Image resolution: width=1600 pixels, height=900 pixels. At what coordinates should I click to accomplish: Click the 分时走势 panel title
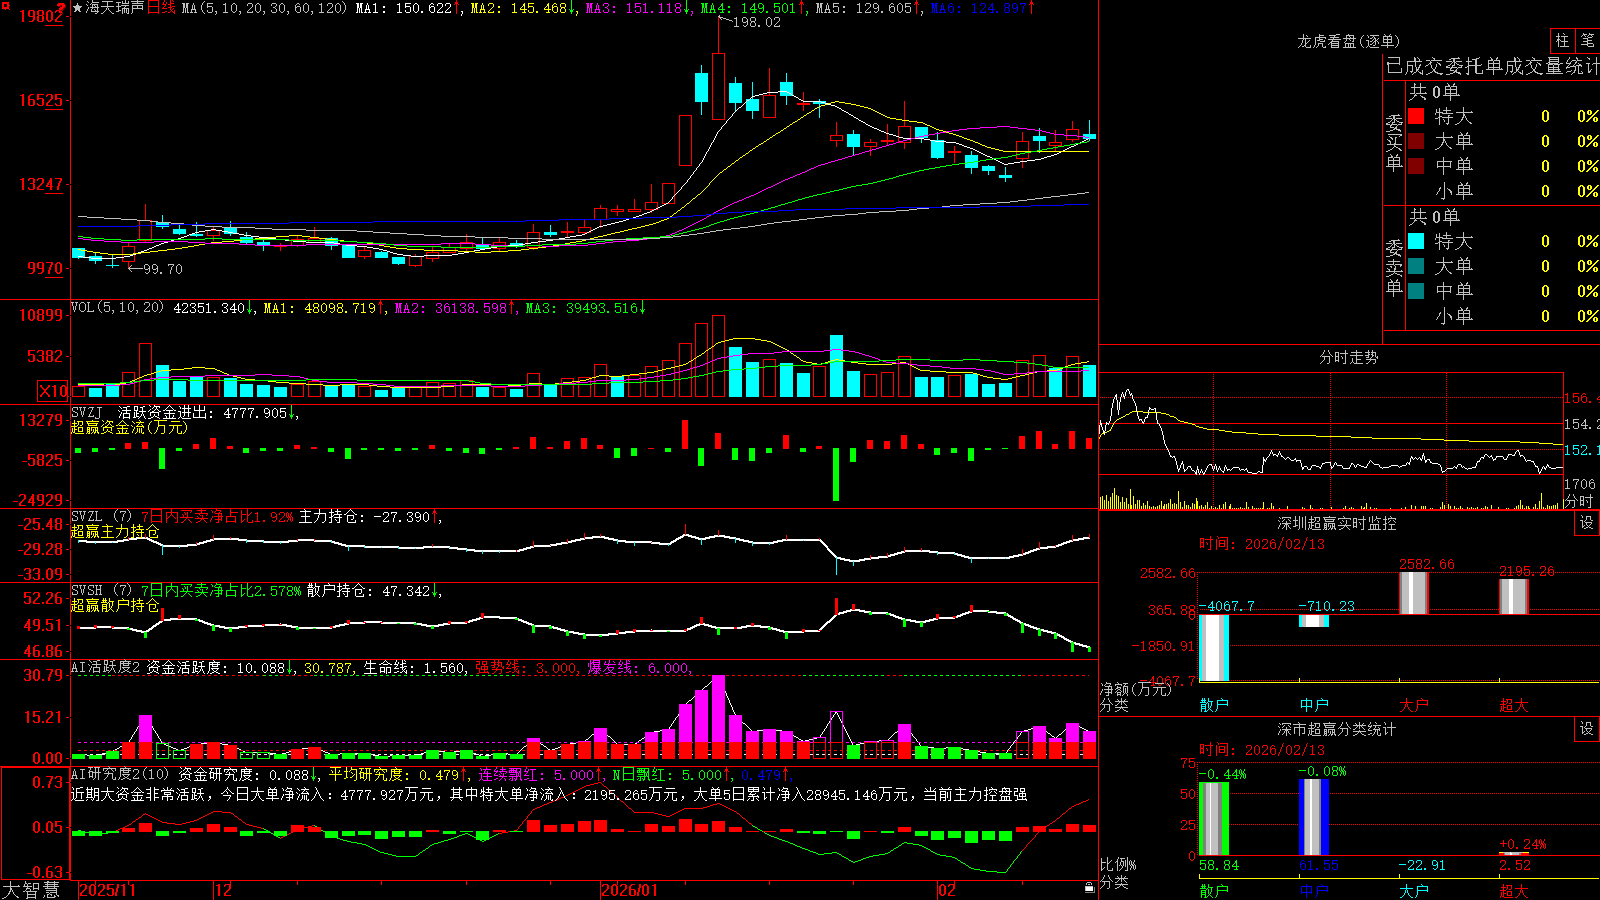pyautogui.click(x=1348, y=357)
